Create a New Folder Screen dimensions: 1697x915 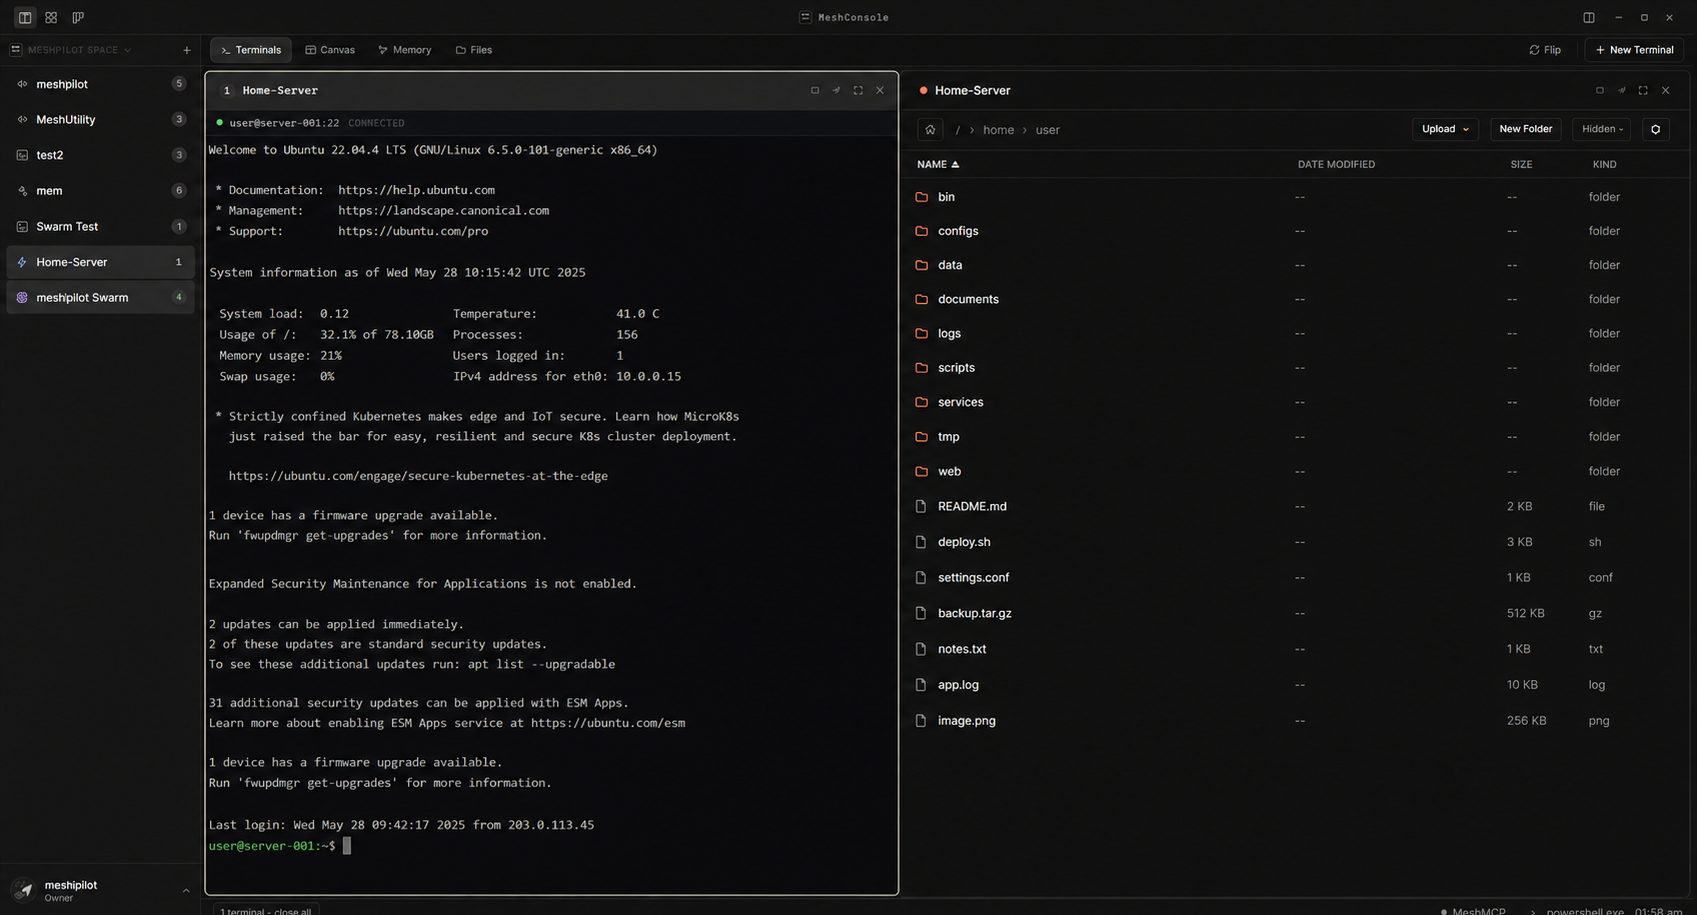tap(1525, 129)
